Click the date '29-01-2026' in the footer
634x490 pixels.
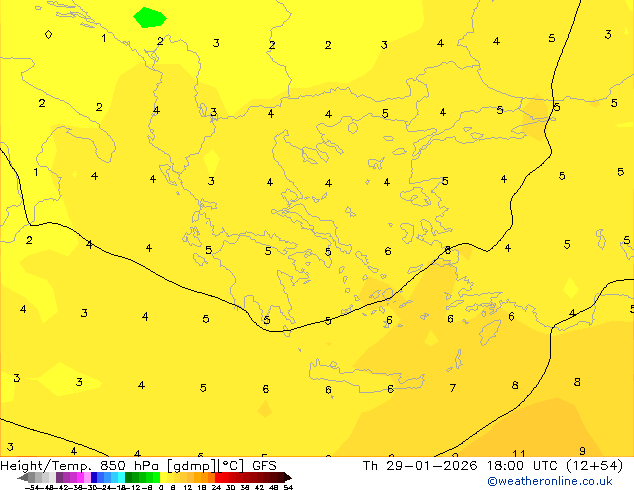(x=431, y=466)
